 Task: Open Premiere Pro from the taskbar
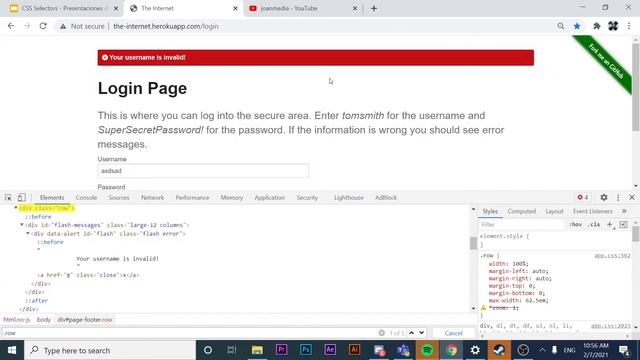[x=281, y=350]
